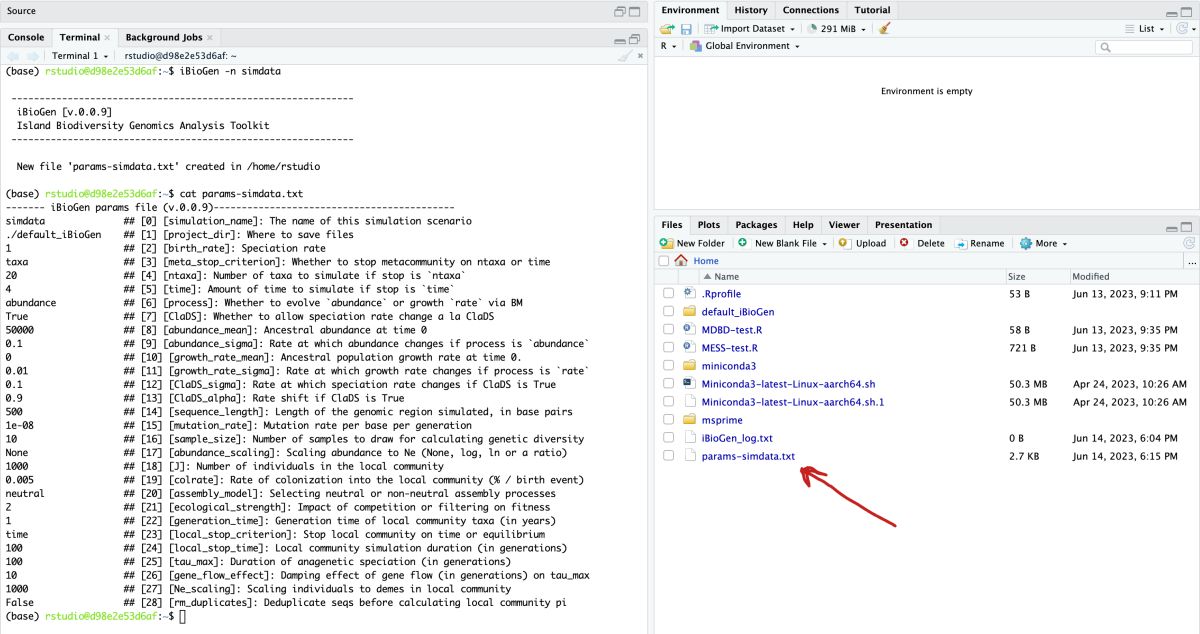The image size is (1200, 634).
Task: Open the go-to-directory ellipsis button
Action: point(1191,261)
